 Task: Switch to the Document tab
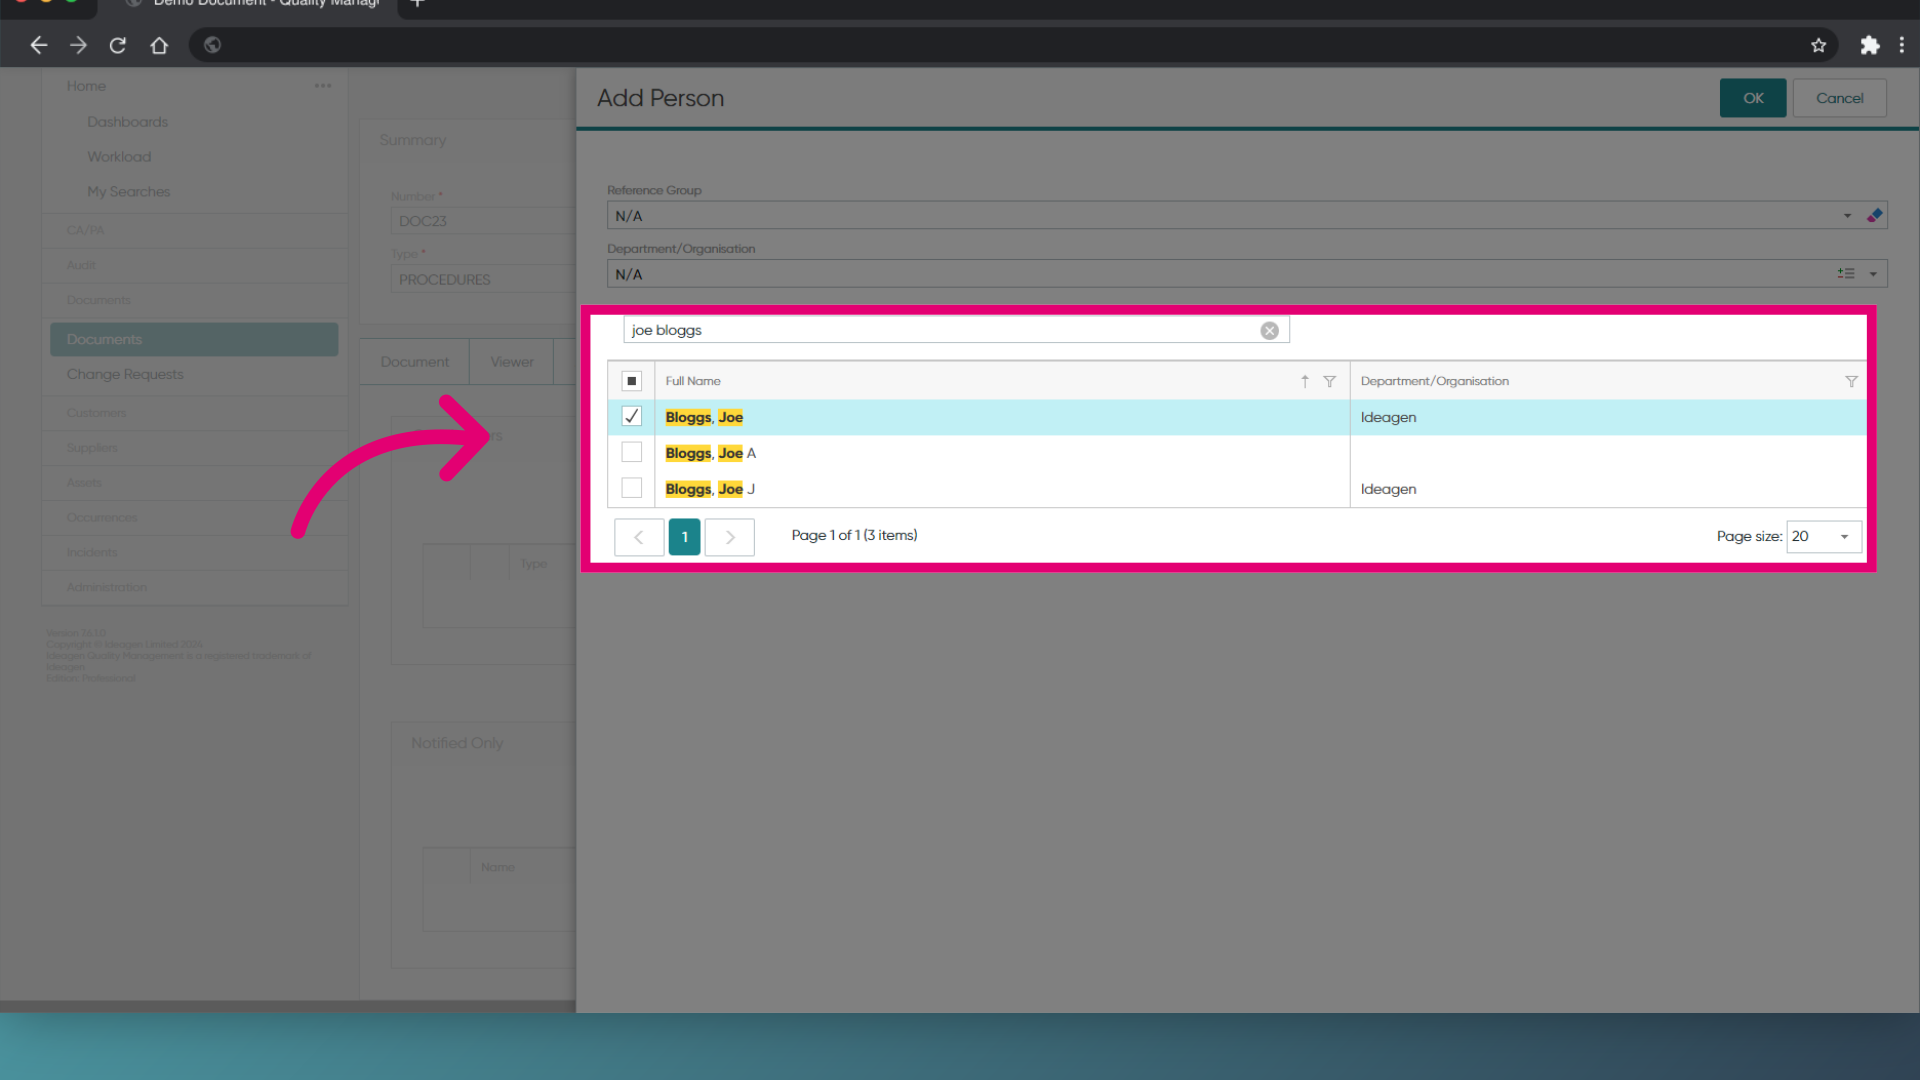tap(414, 362)
